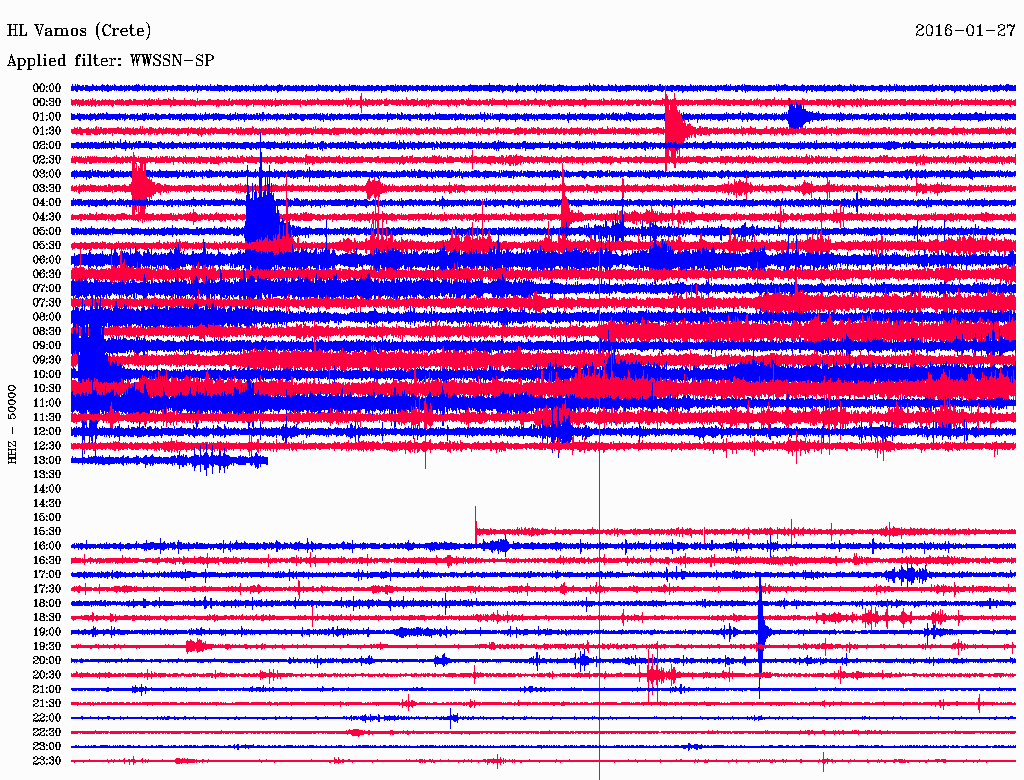Click the '07:00' time label
Screen dimensions: 1024x780
[47, 289]
